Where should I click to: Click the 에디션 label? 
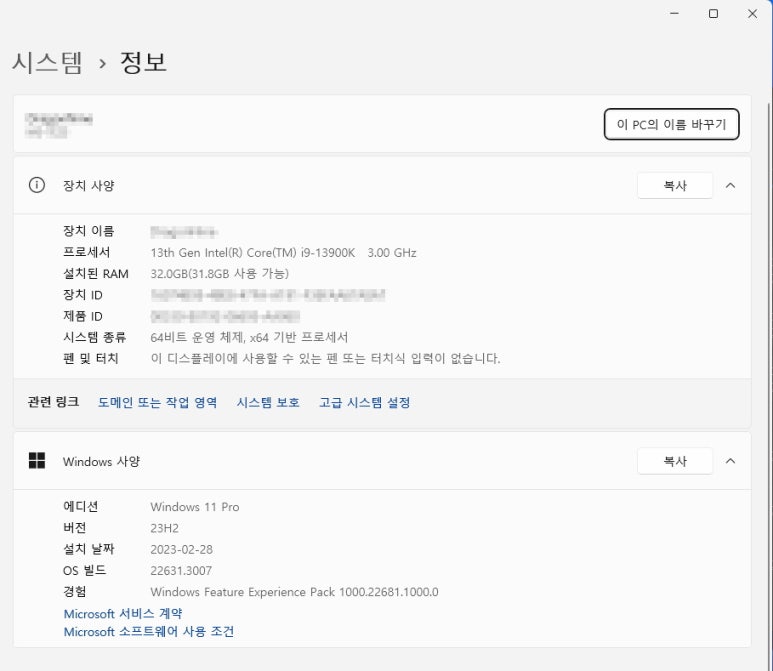point(81,506)
